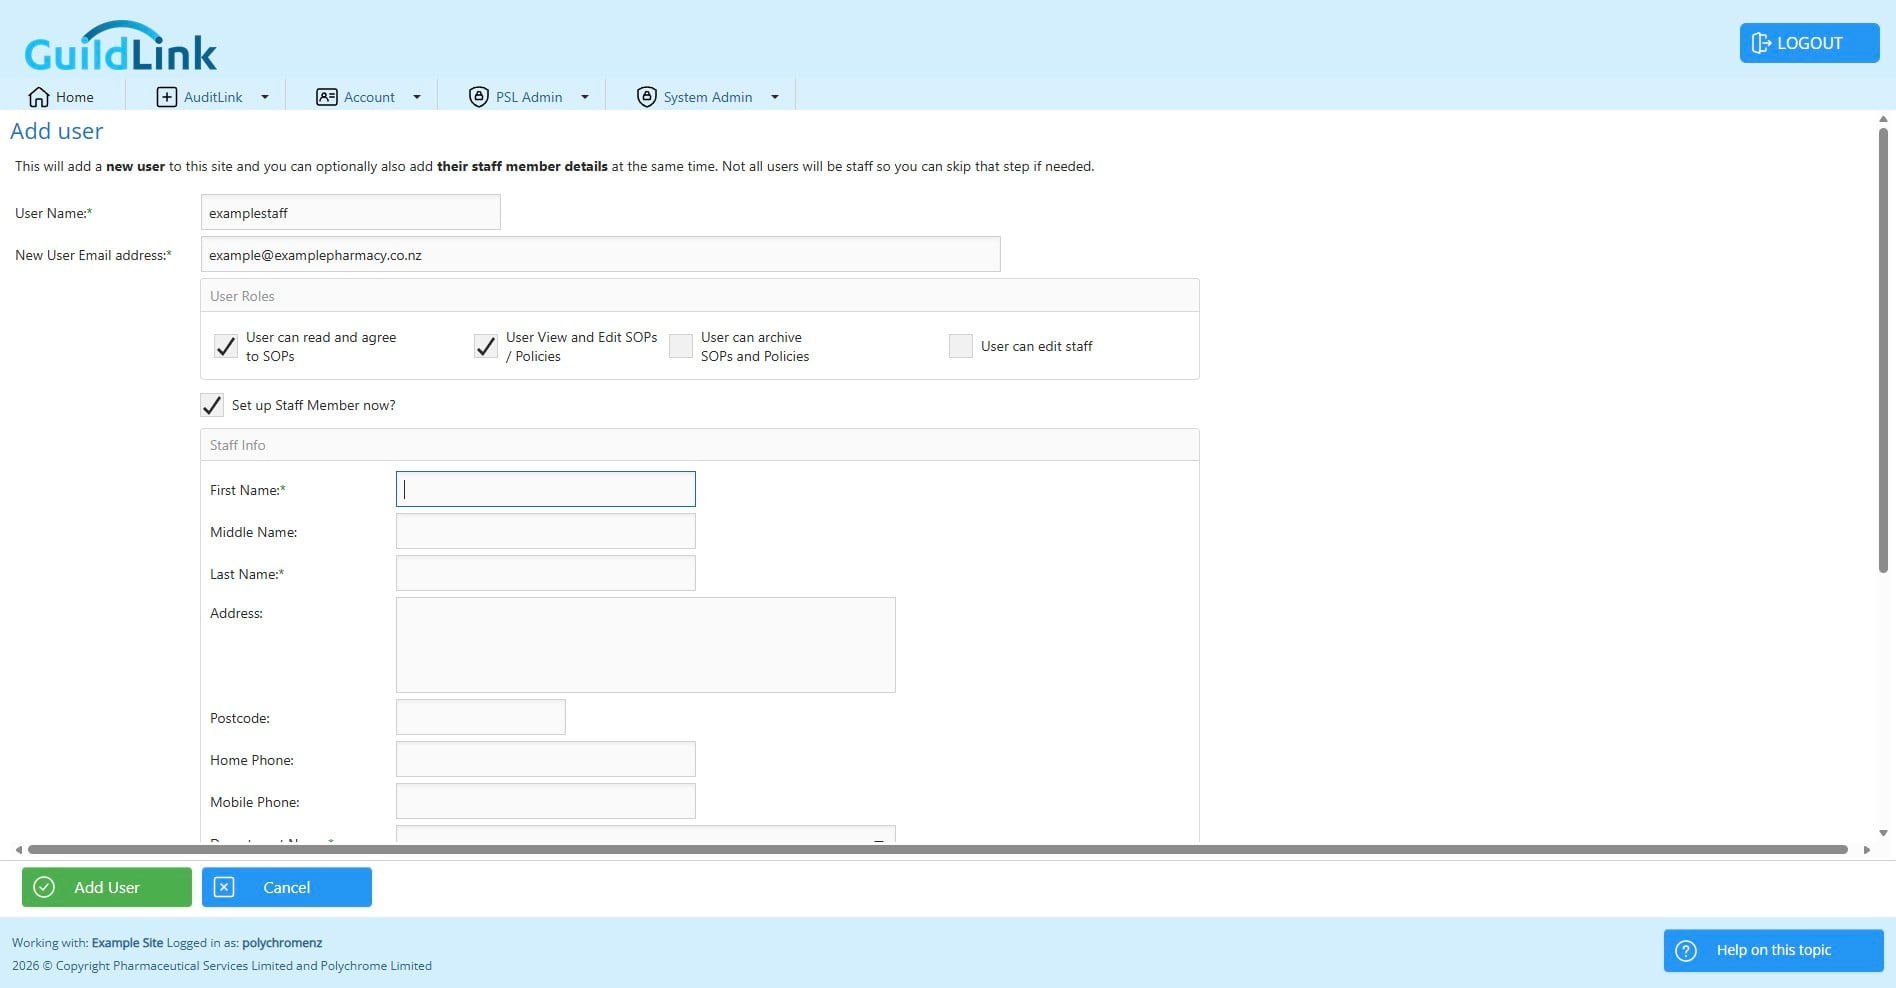Uncheck User can read and agree to SOPs
The image size is (1896, 988).
(226, 346)
